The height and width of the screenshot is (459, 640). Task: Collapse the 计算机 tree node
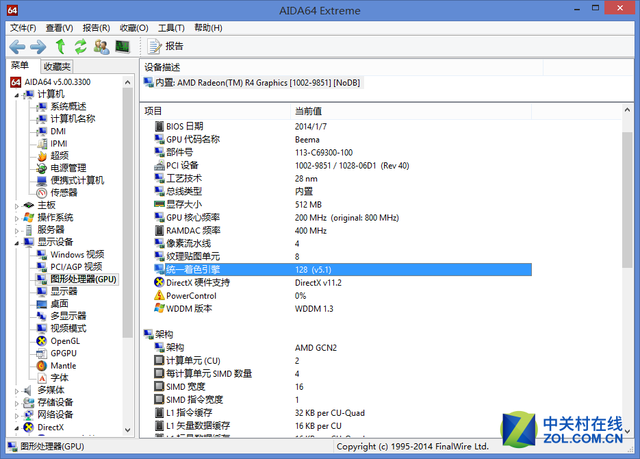point(16,95)
